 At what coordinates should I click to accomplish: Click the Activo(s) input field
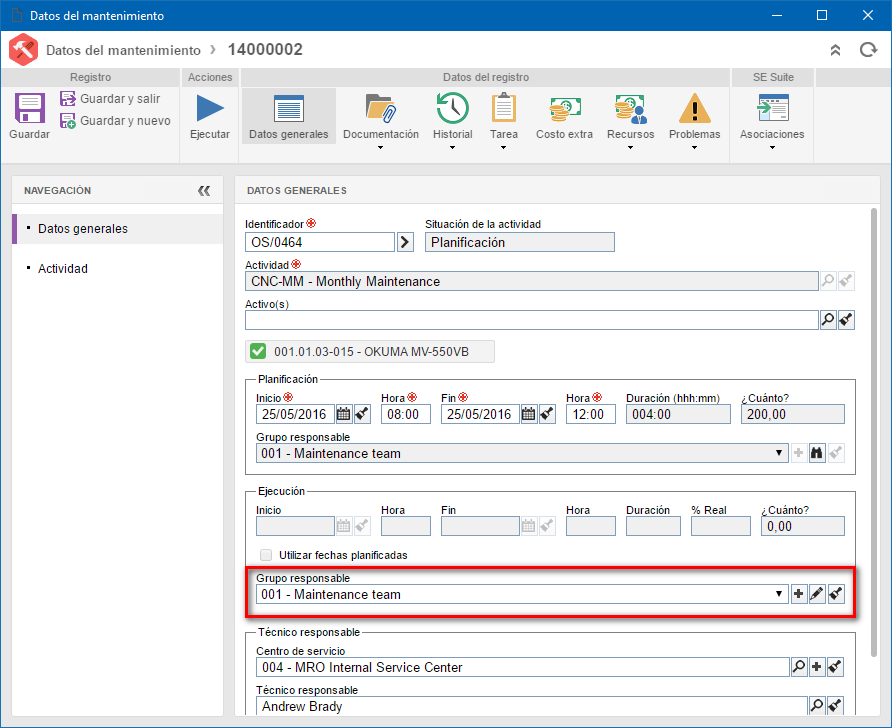pyautogui.click(x=531, y=320)
